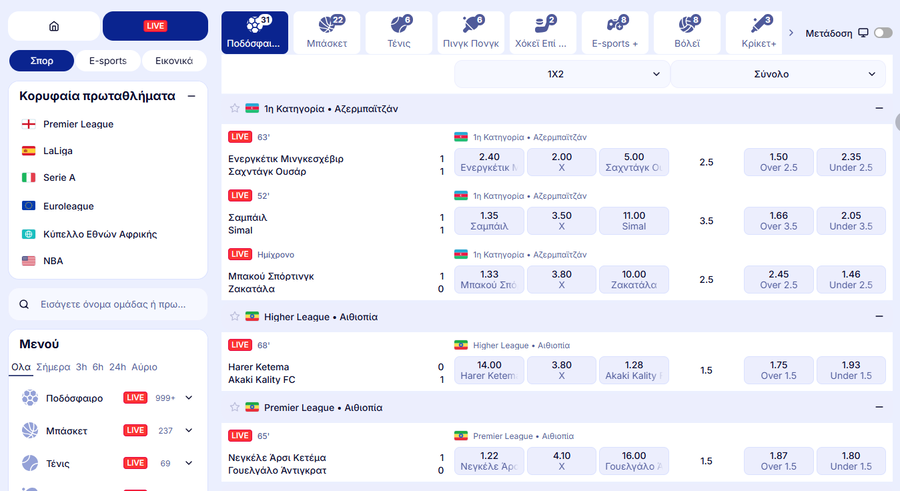Toggle the Μετάδοση broadcast switch

point(883,33)
